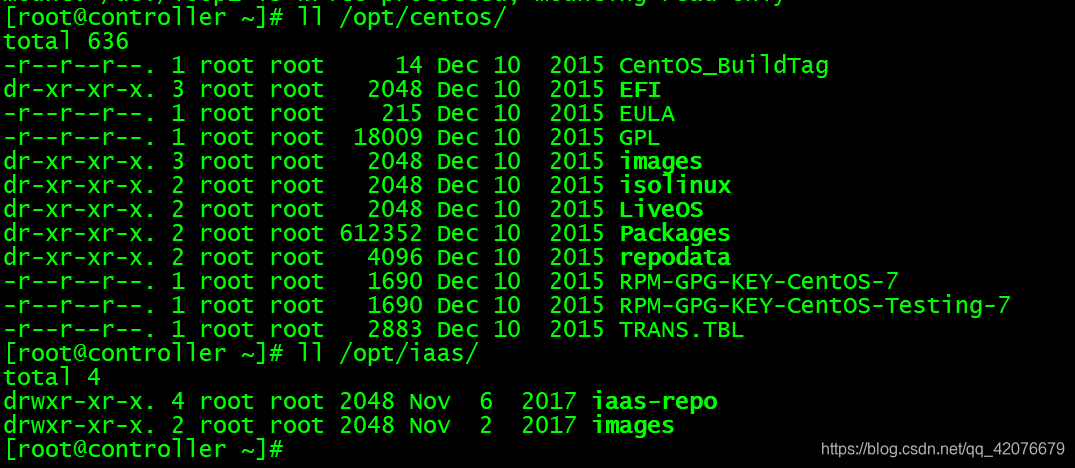Click the TRANS.TBL file name

(x=681, y=330)
